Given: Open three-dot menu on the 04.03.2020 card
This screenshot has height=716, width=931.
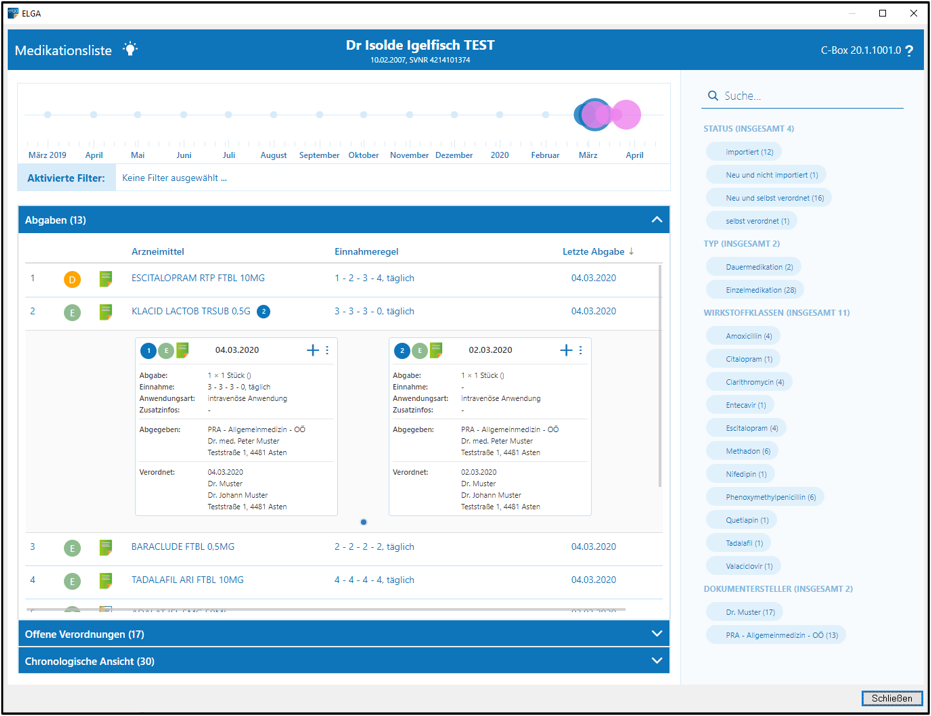Looking at the screenshot, I should [327, 350].
